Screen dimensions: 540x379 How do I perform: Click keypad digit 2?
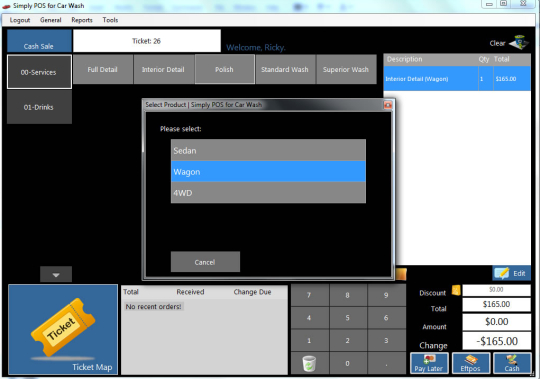click(x=348, y=340)
